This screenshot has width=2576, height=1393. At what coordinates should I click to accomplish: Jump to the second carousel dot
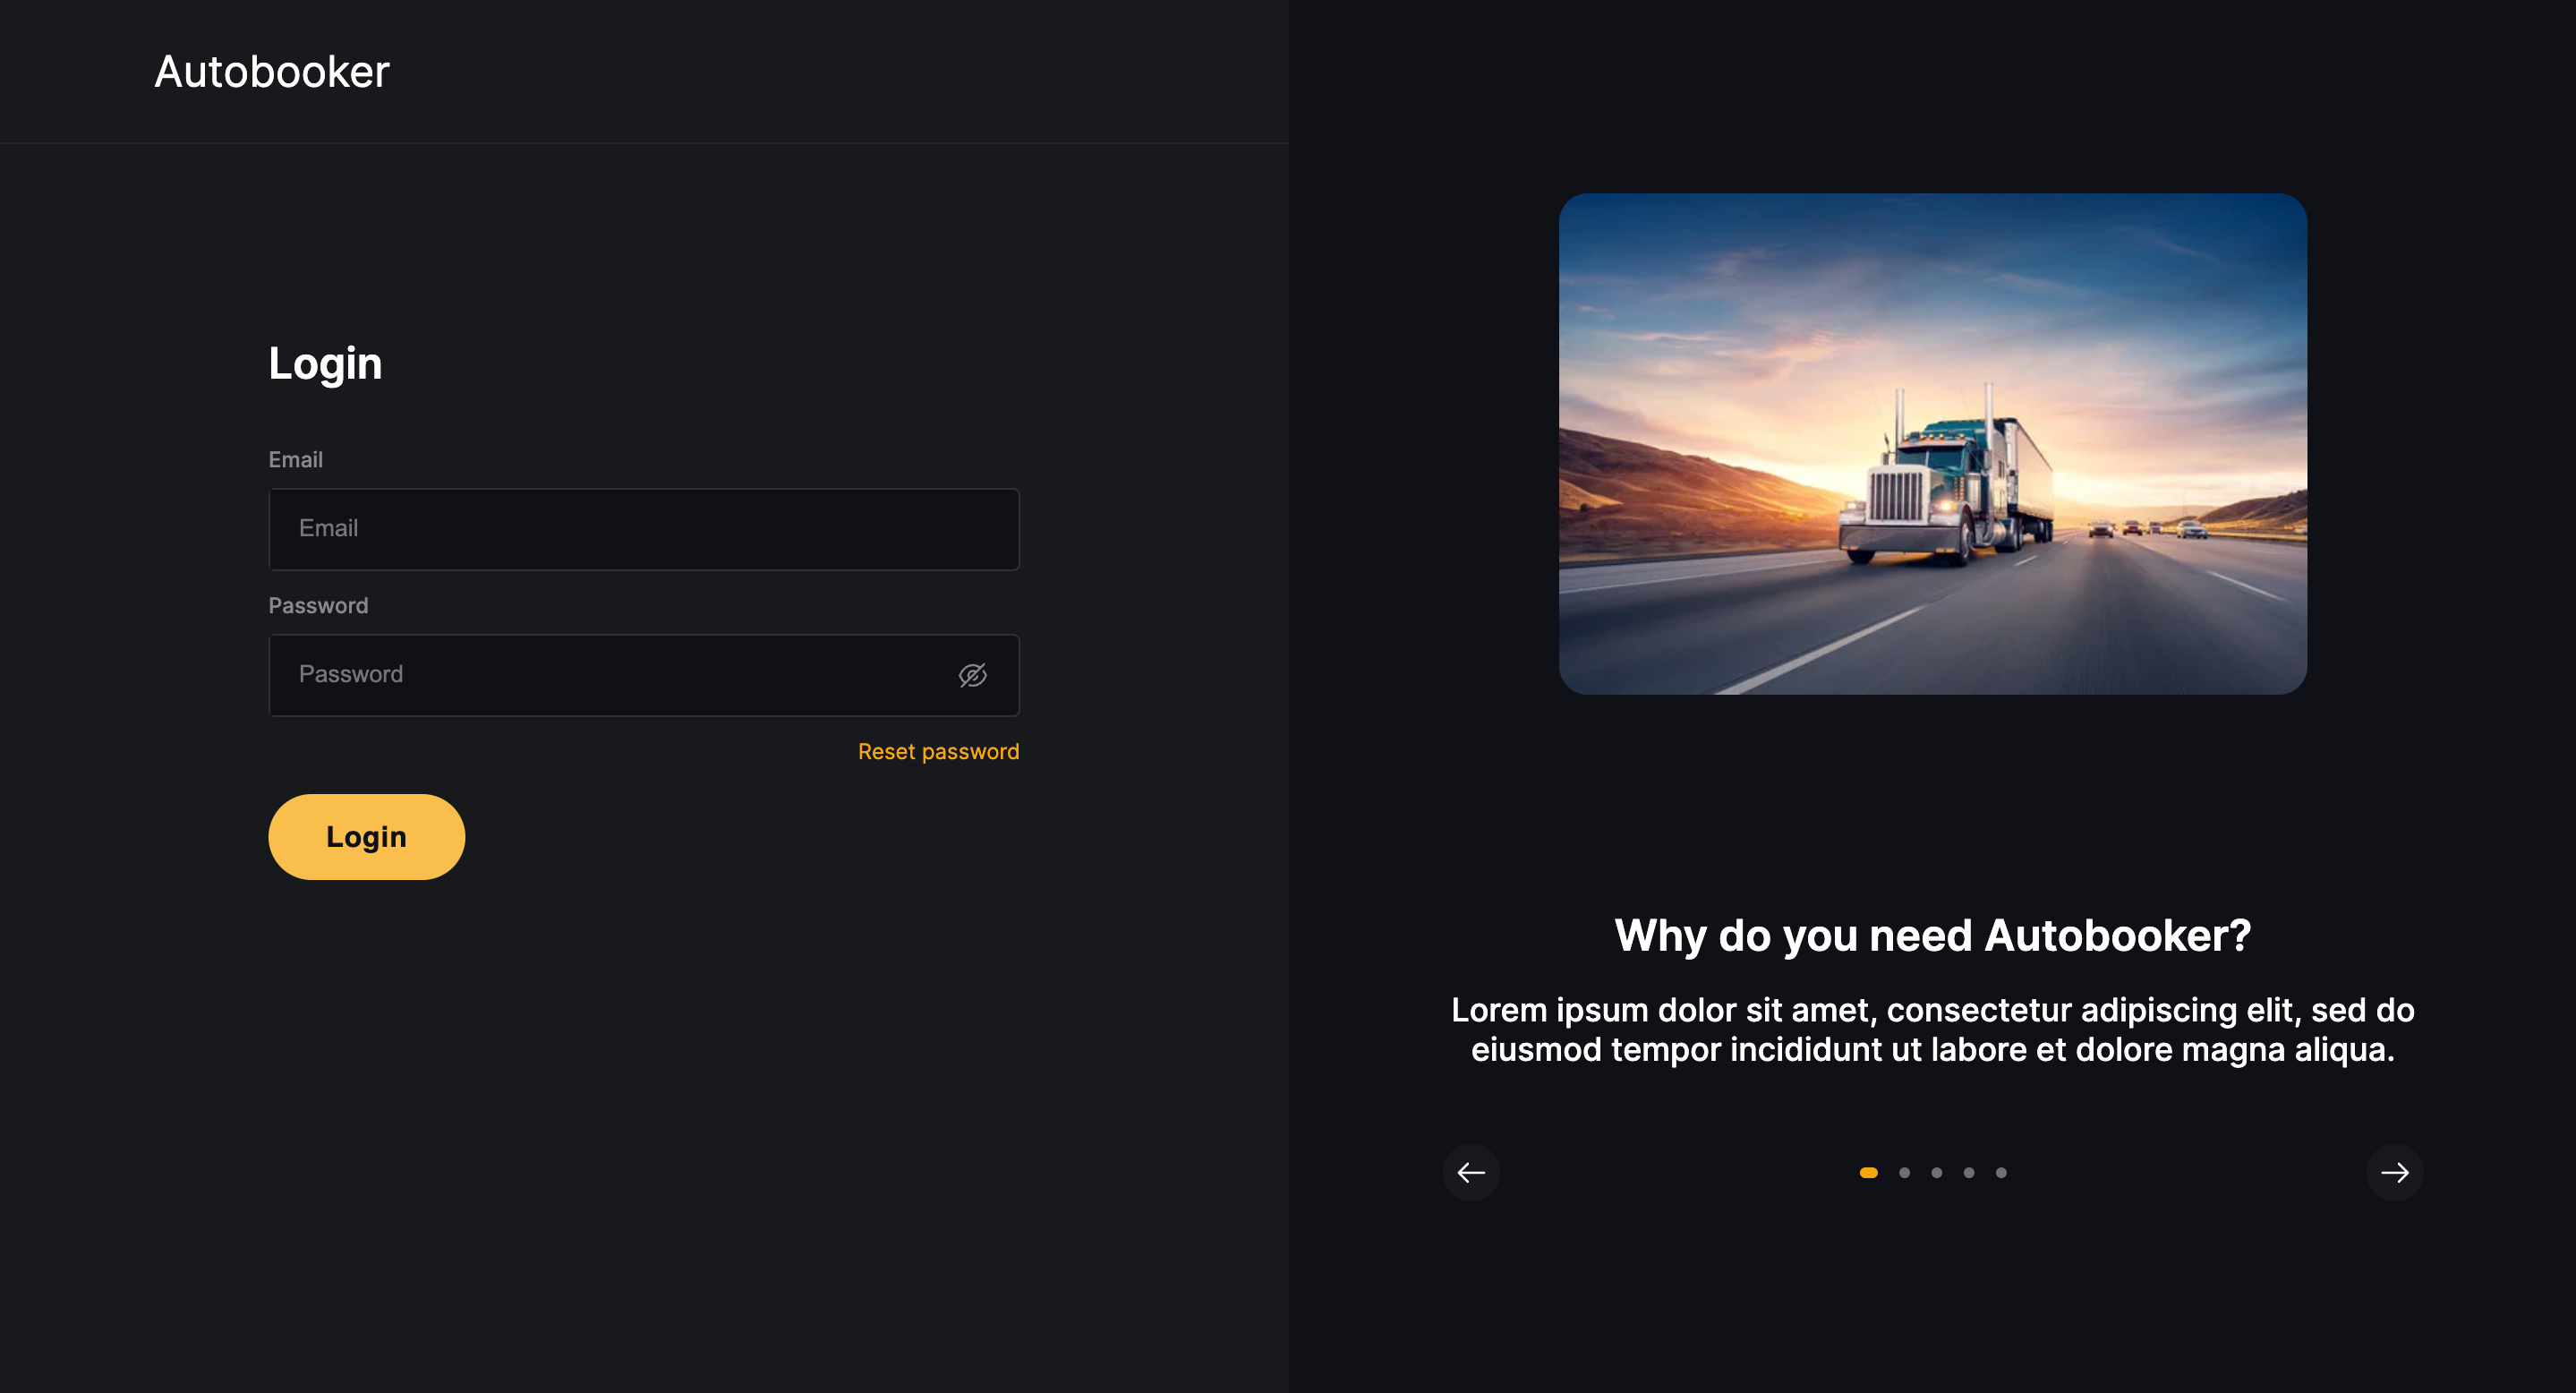click(x=1904, y=1173)
